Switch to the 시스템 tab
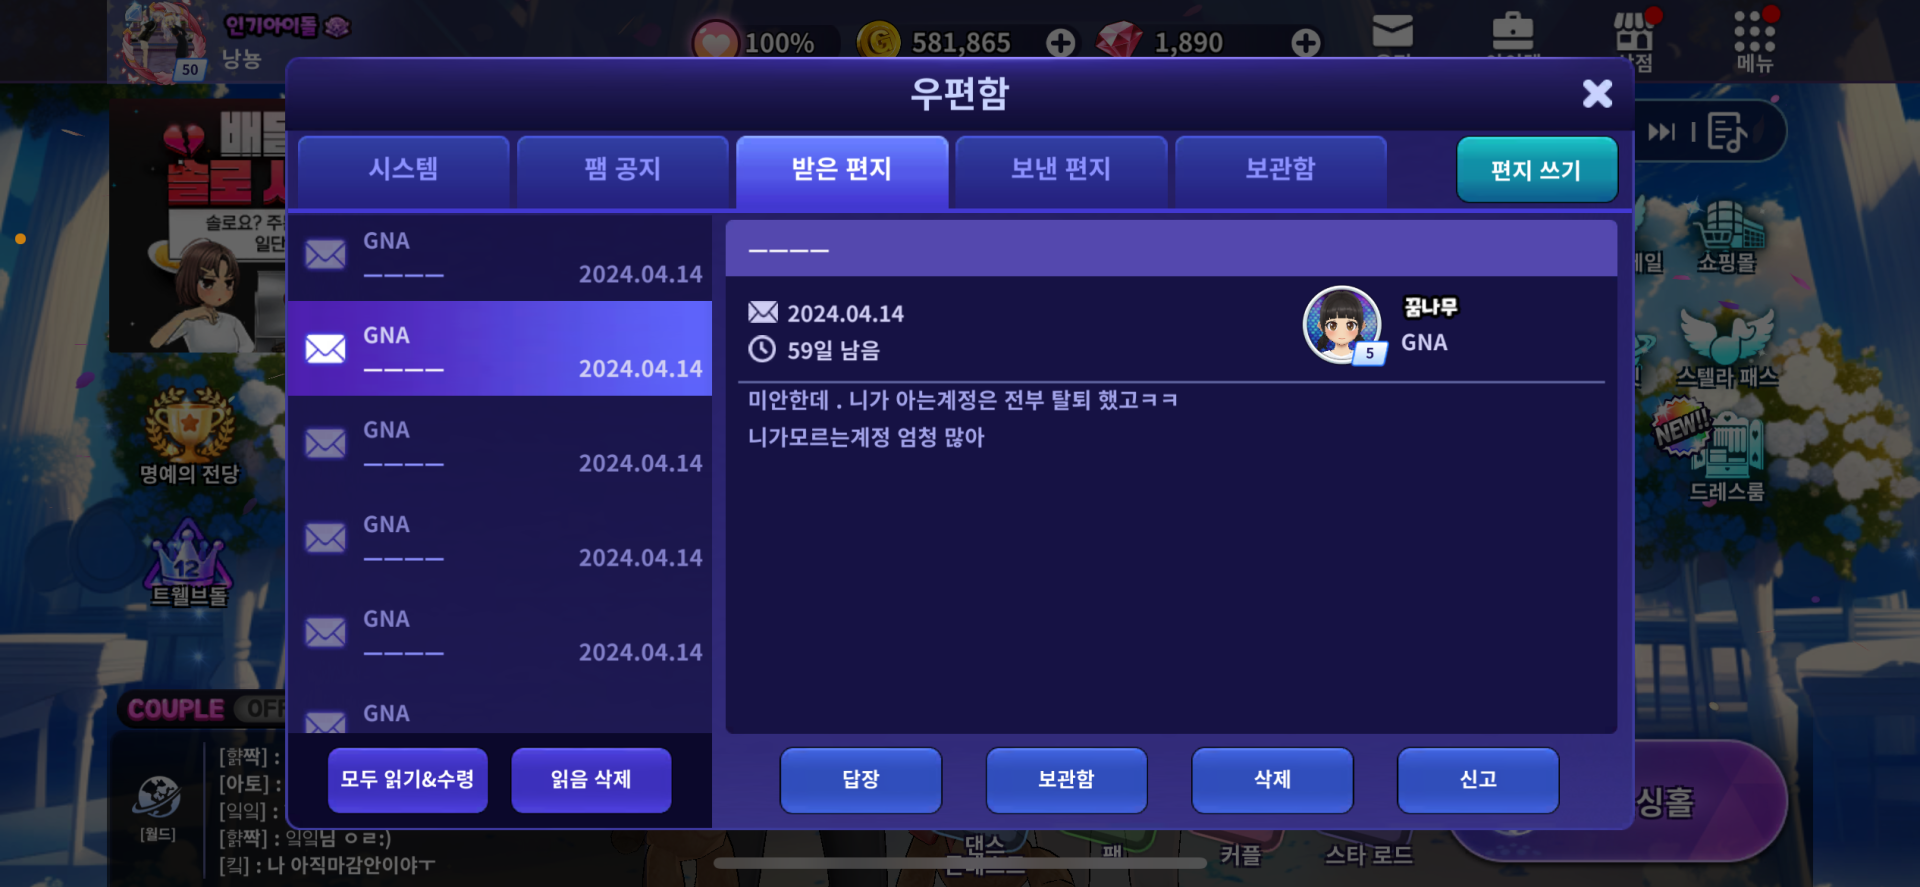The width and height of the screenshot is (1920, 887). 404,170
